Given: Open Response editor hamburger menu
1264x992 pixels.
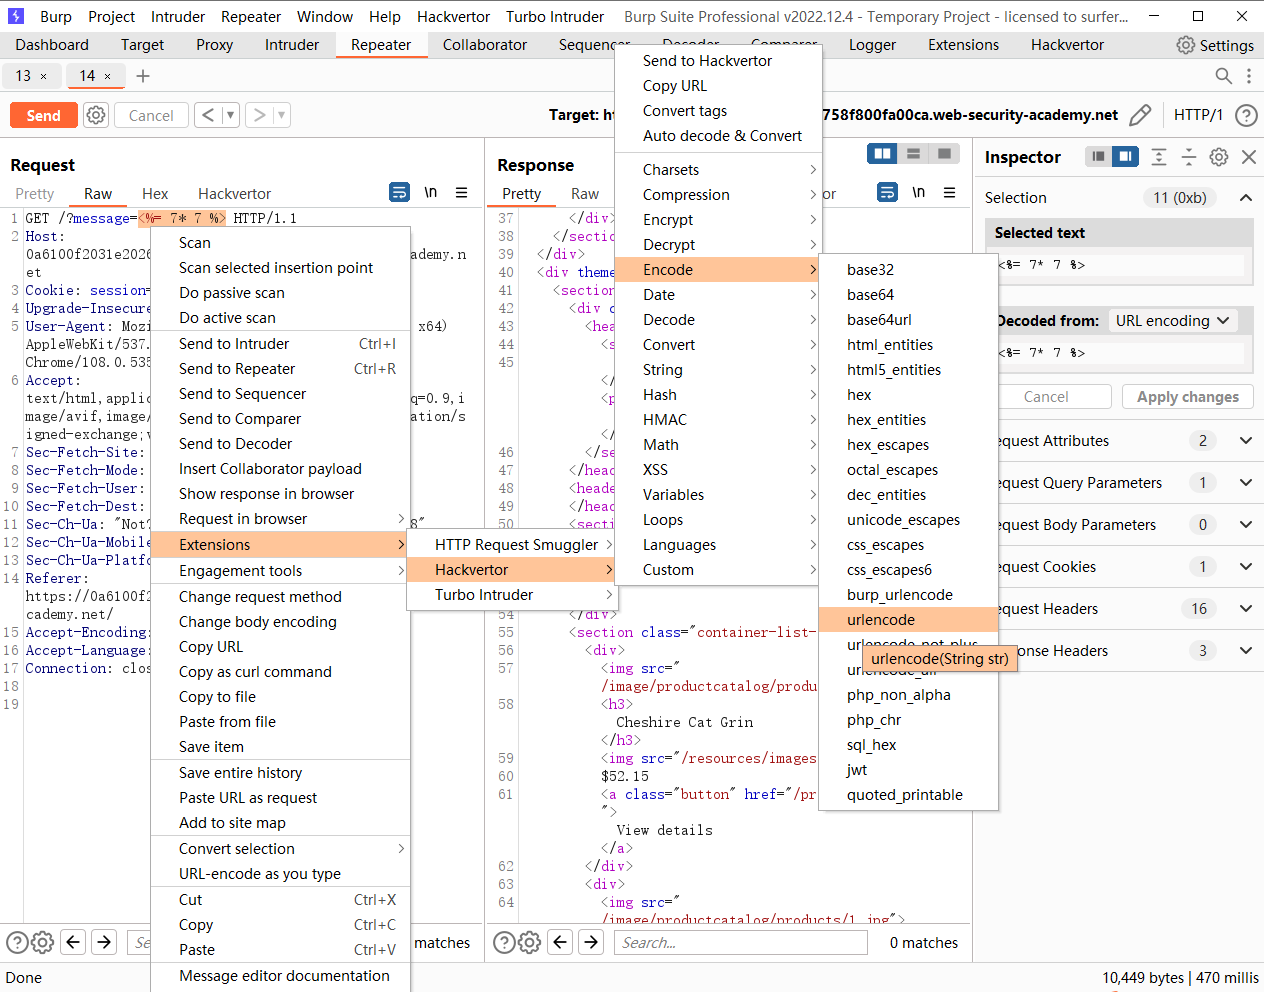Looking at the screenshot, I should click(949, 192).
